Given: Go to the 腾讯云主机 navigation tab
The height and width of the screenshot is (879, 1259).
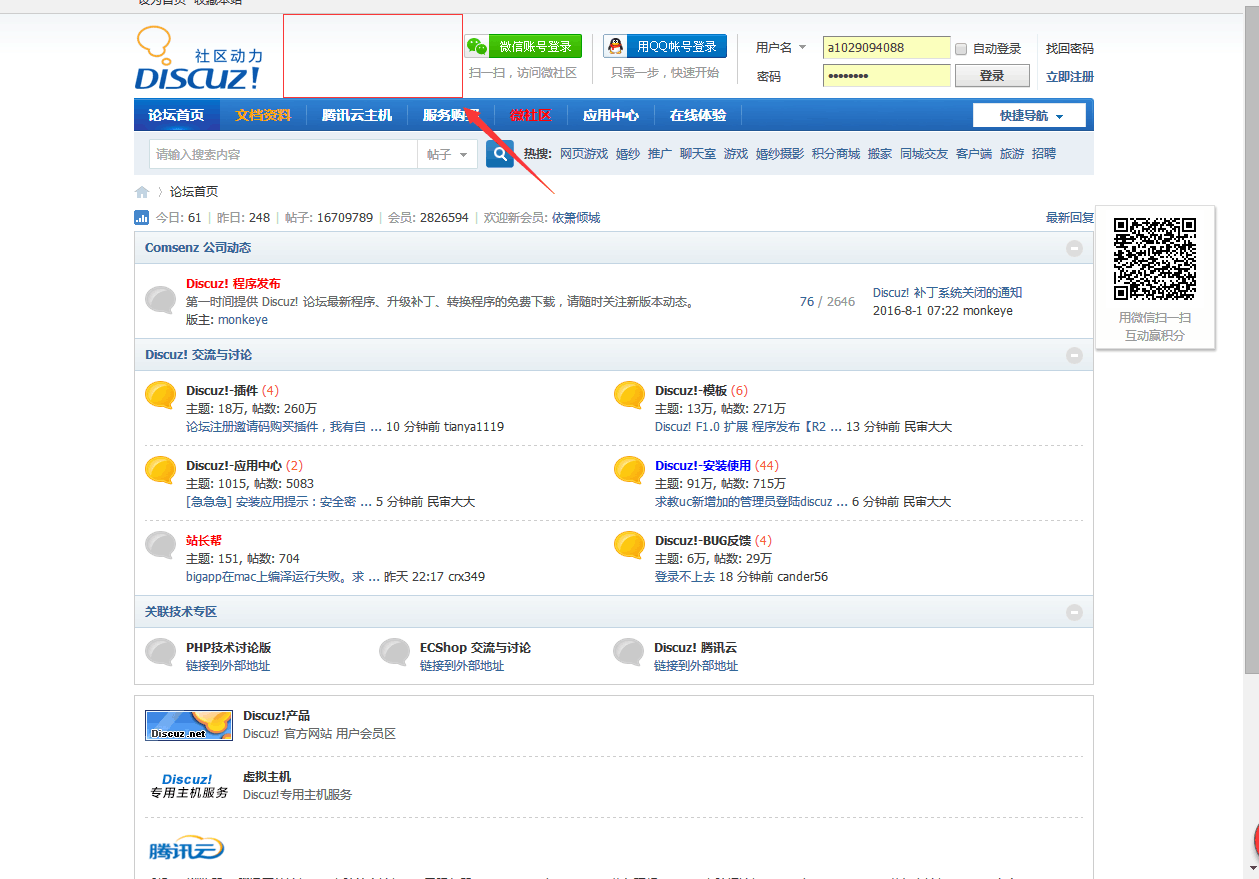Looking at the screenshot, I should pyautogui.click(x=357, y=115).
